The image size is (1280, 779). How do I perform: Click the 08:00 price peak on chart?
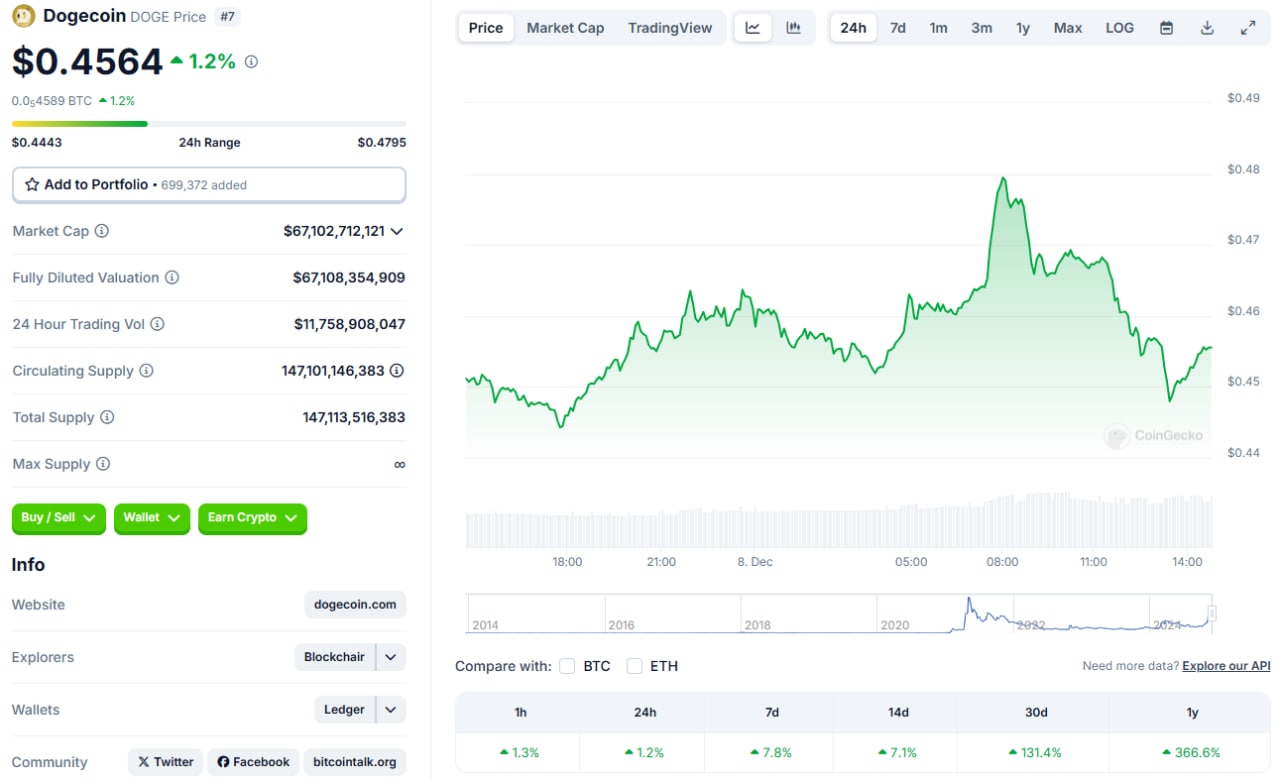point(1002,178)
